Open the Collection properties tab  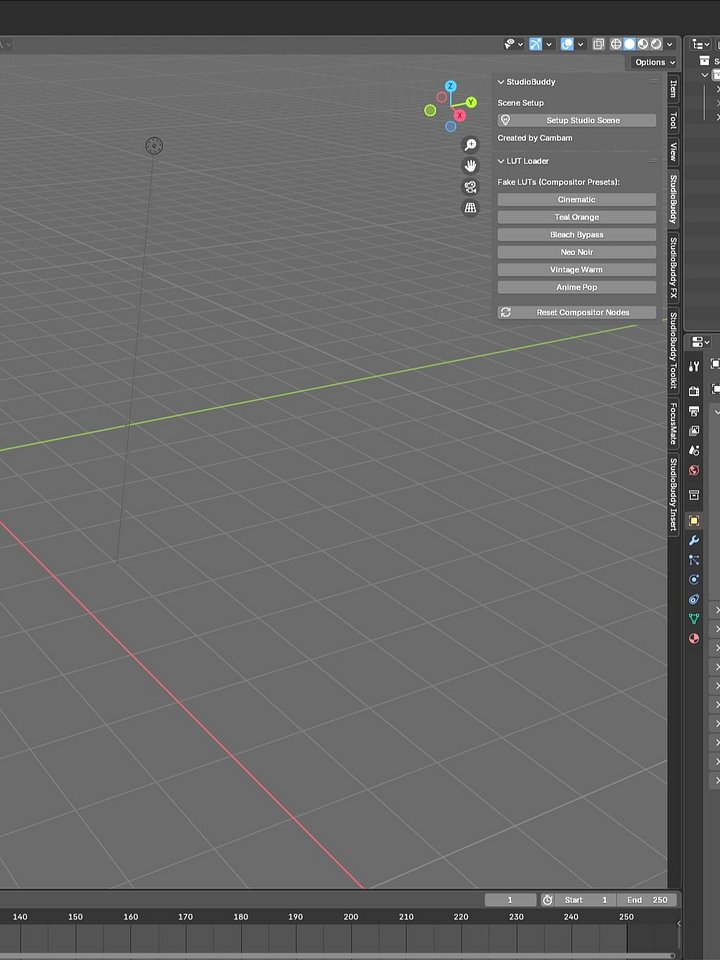pyautogui.click(x=694, y=495)
